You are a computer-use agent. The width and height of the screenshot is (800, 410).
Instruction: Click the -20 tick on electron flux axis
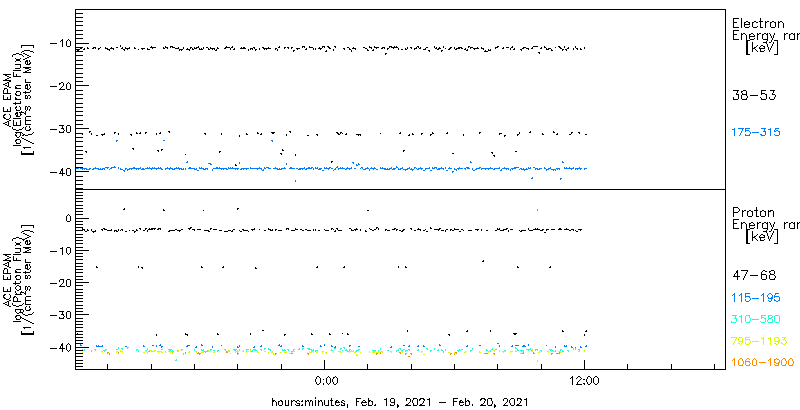(x=62, y=85)
